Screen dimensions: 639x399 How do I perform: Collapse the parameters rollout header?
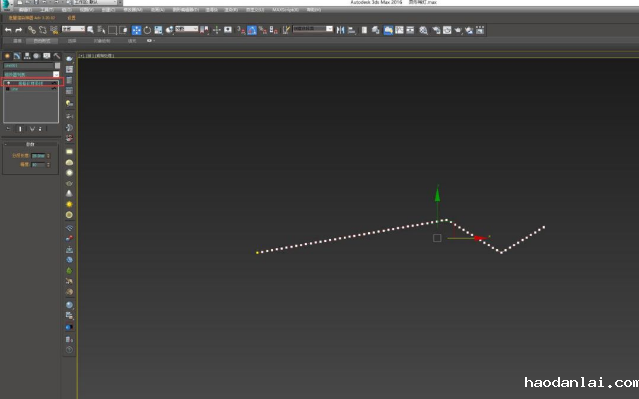click(x=30, y=144)
